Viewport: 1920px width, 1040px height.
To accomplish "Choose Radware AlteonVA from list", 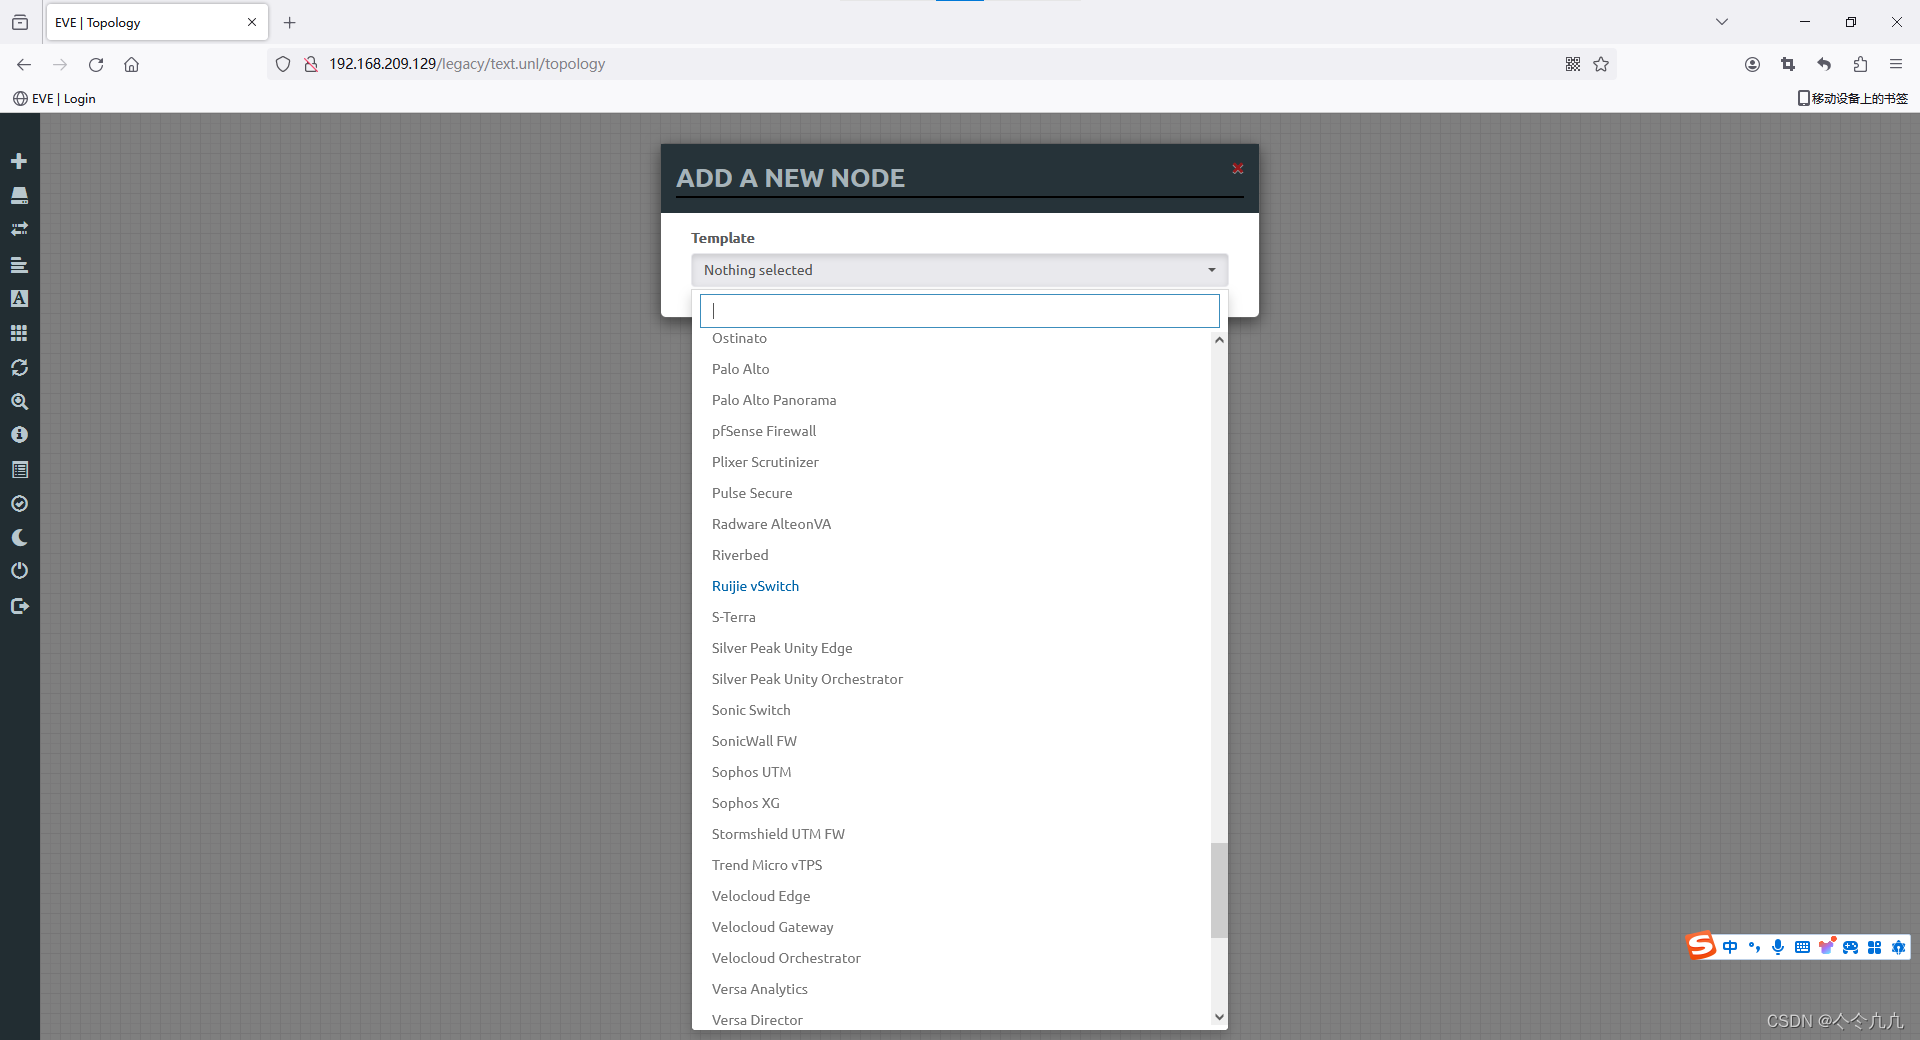I will point(951,524).
